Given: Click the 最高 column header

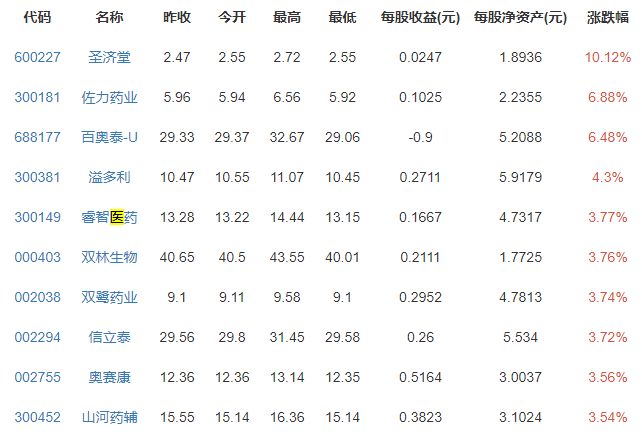Looking at the screenshot, I should 287,17.
